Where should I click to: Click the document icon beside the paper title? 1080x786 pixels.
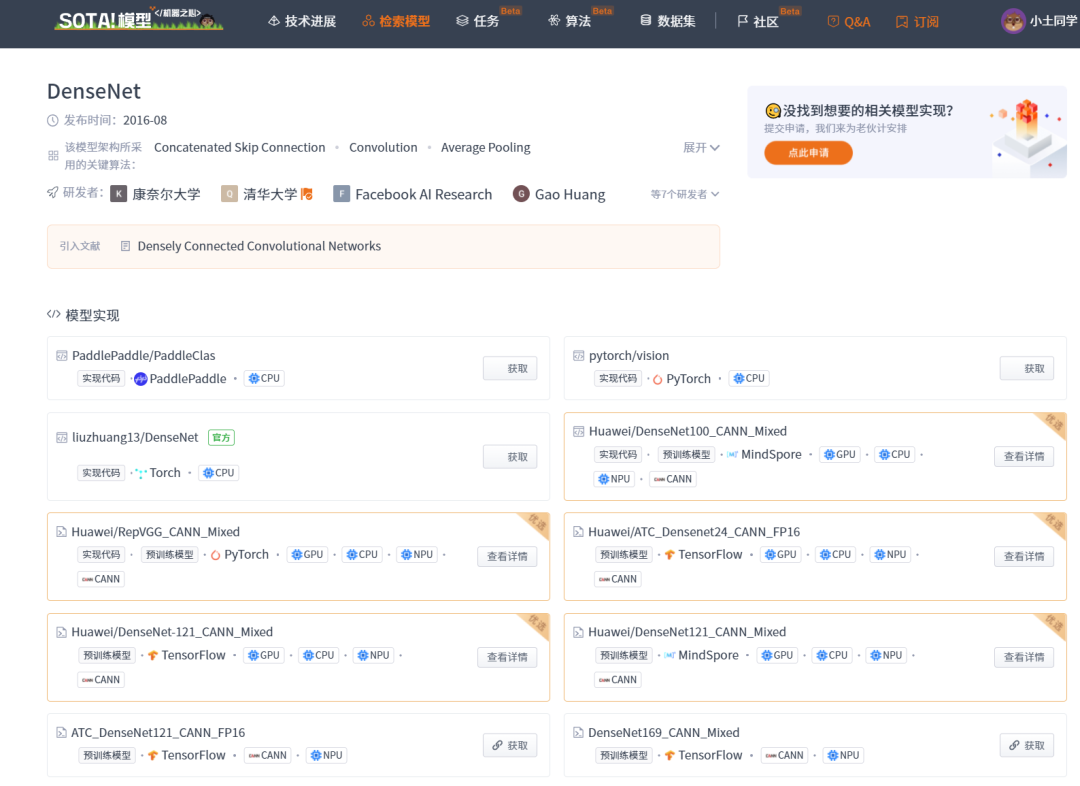pos(125,246)
